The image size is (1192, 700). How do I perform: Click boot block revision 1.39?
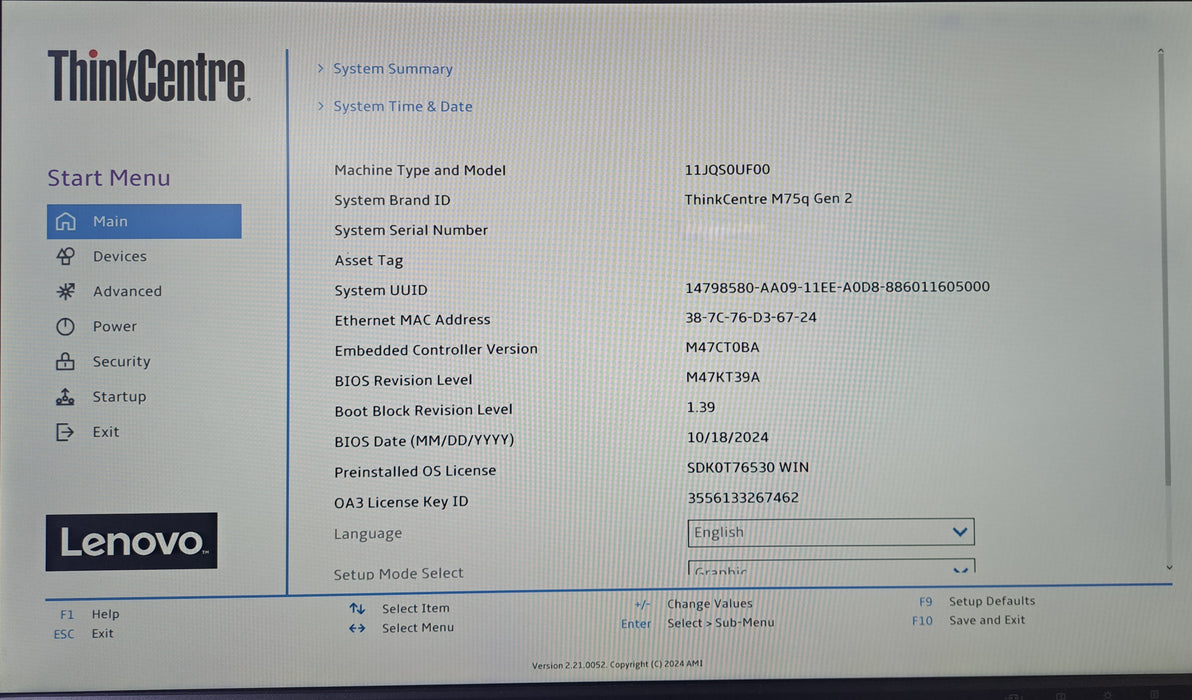(x=701, y=407)
